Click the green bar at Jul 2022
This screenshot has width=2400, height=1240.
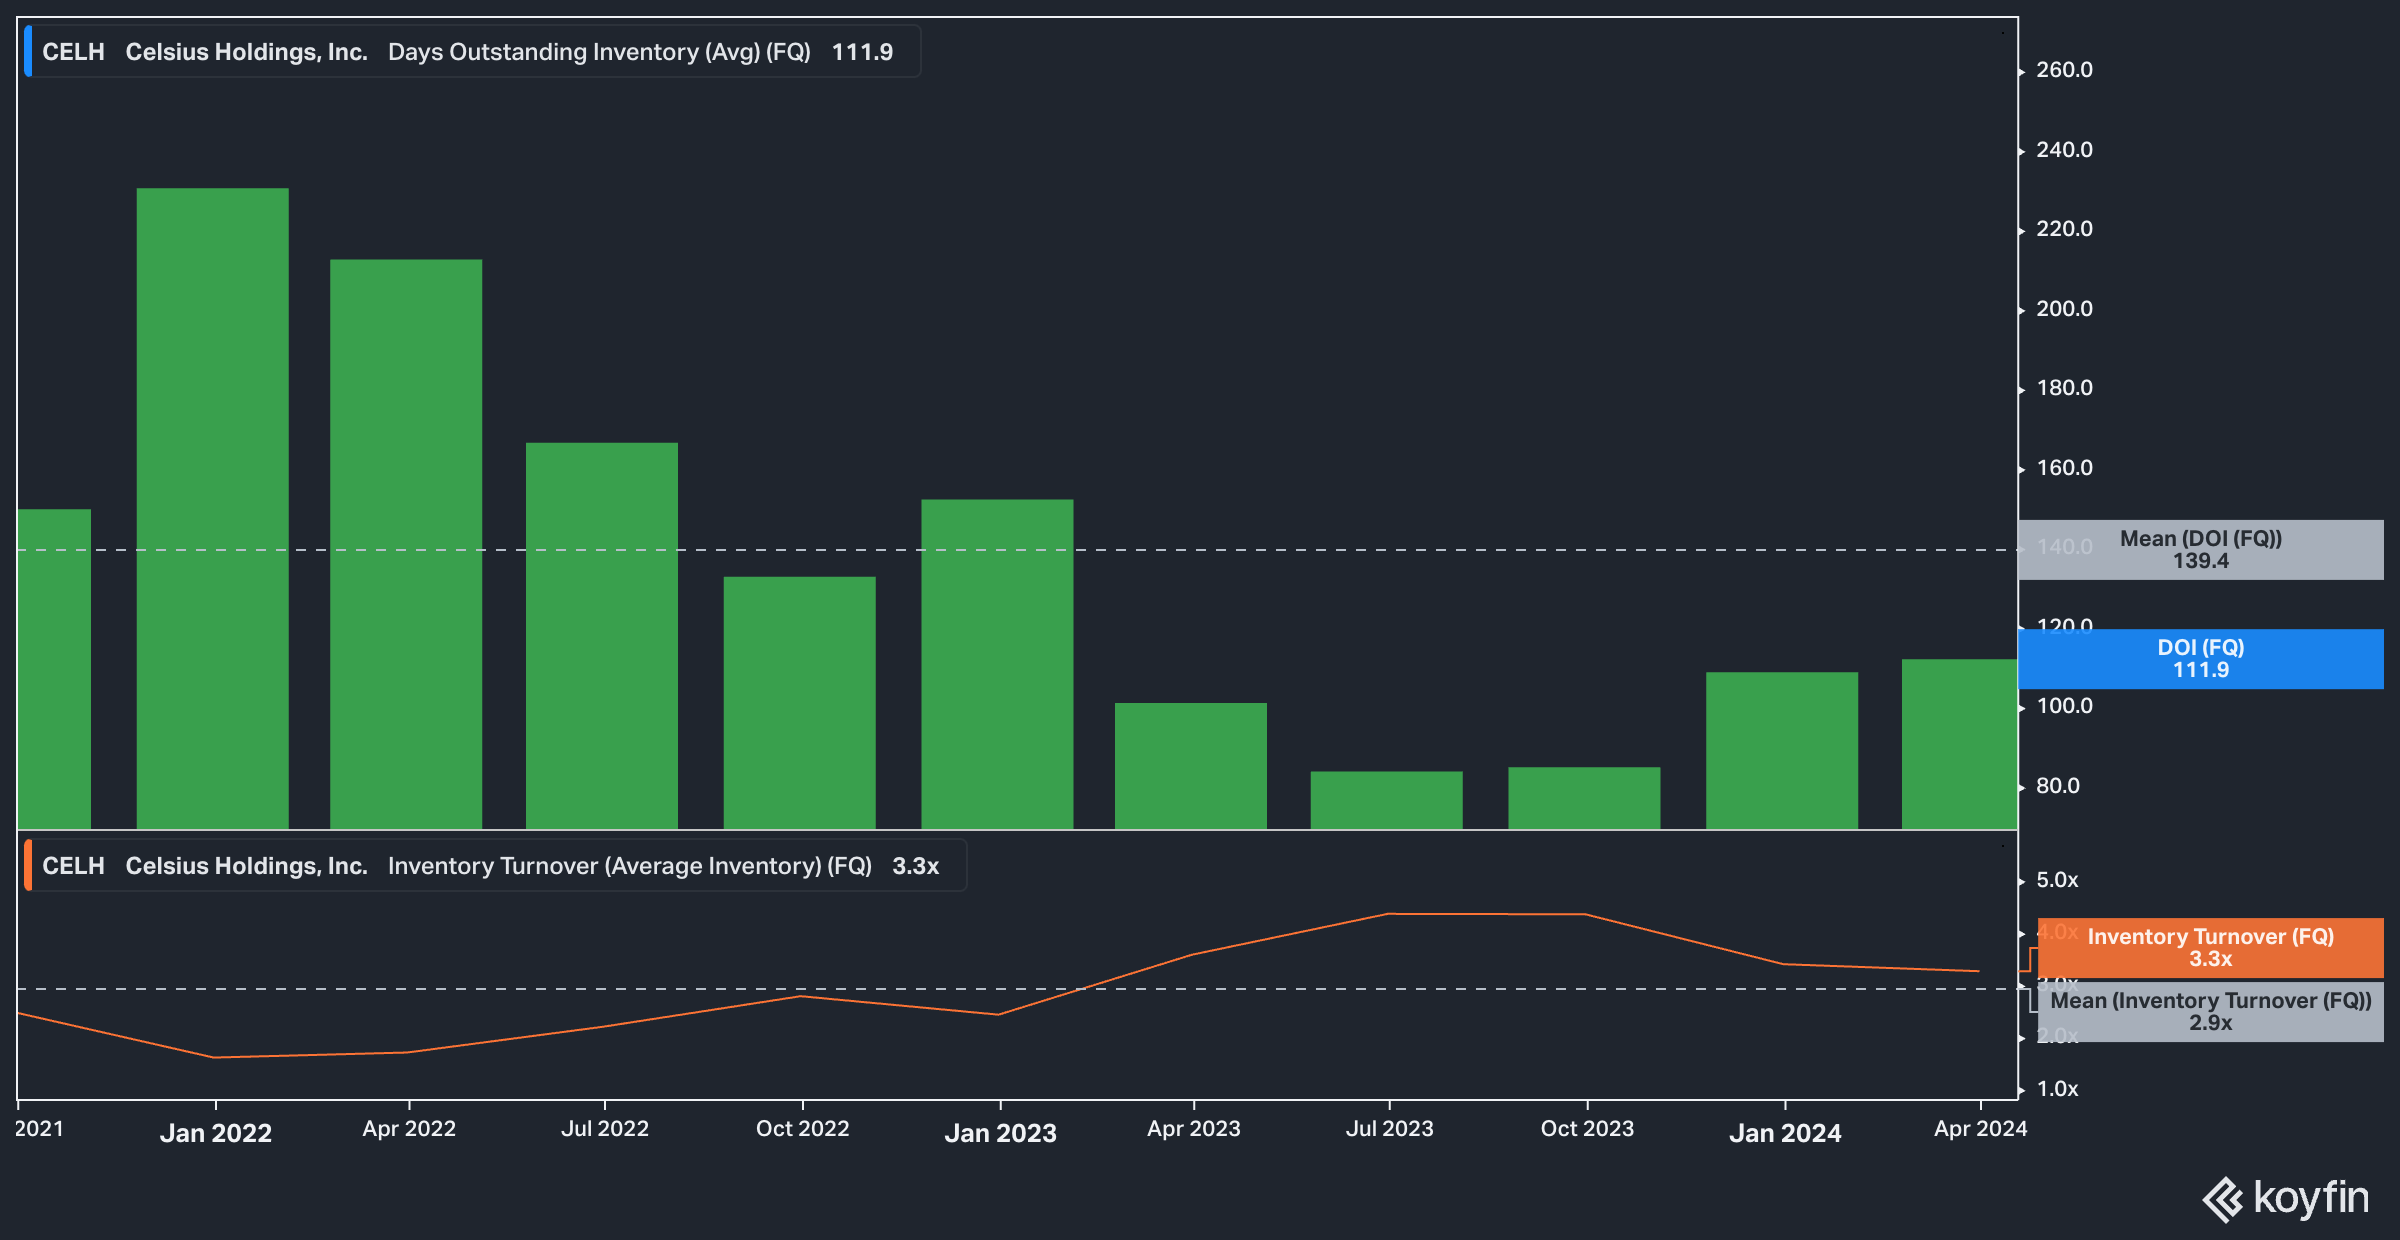(x=602, y=636)
